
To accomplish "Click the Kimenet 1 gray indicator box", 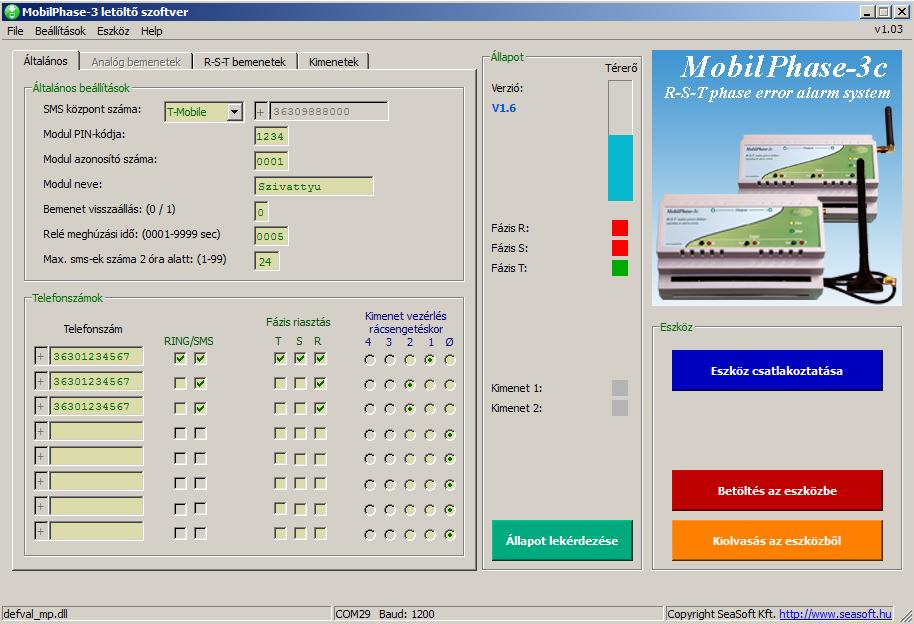I will click(x=620, y=388).
